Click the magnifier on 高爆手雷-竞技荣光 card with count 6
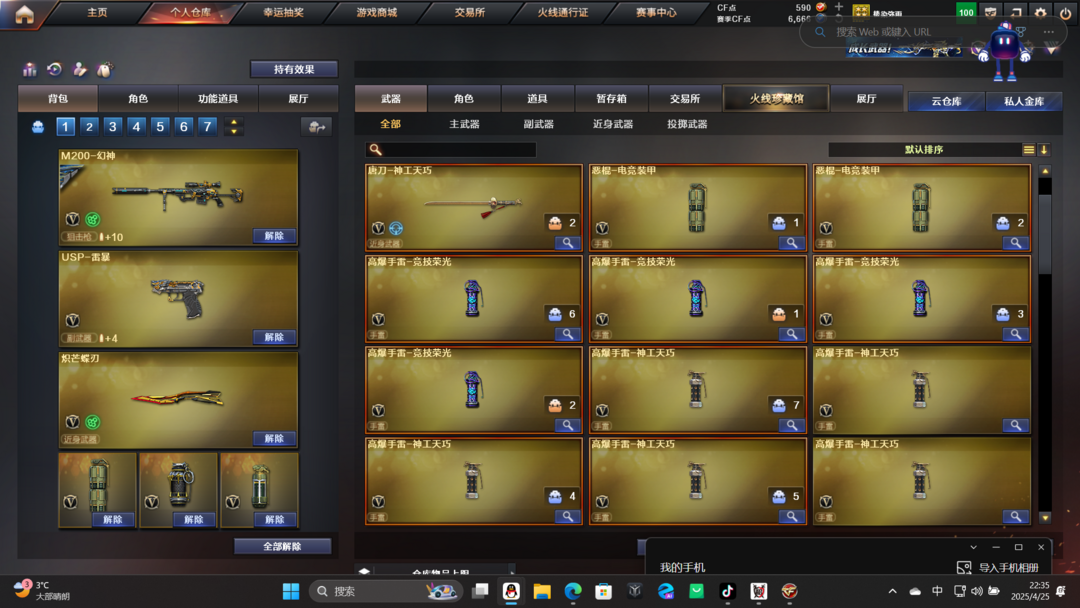 (x=567, y=334)
